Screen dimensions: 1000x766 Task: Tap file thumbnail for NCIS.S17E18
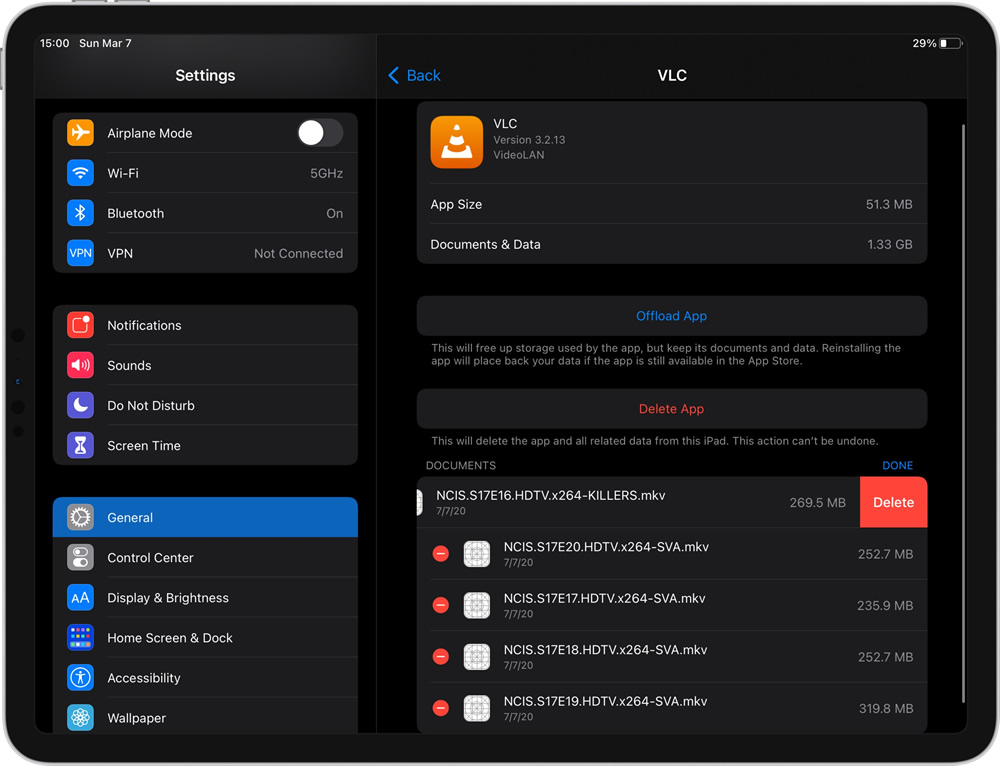[476, 656]
